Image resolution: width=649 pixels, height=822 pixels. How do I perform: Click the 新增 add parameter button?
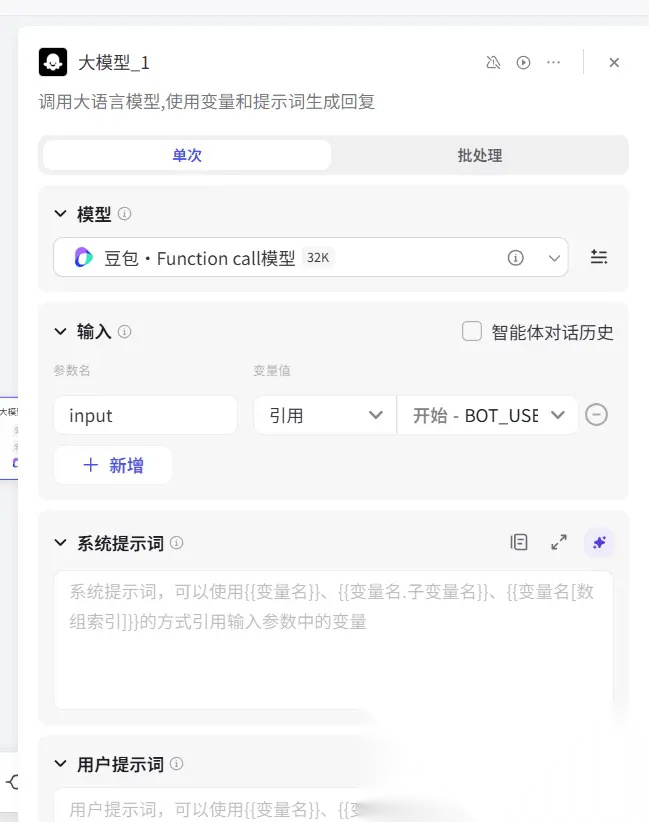113,465
